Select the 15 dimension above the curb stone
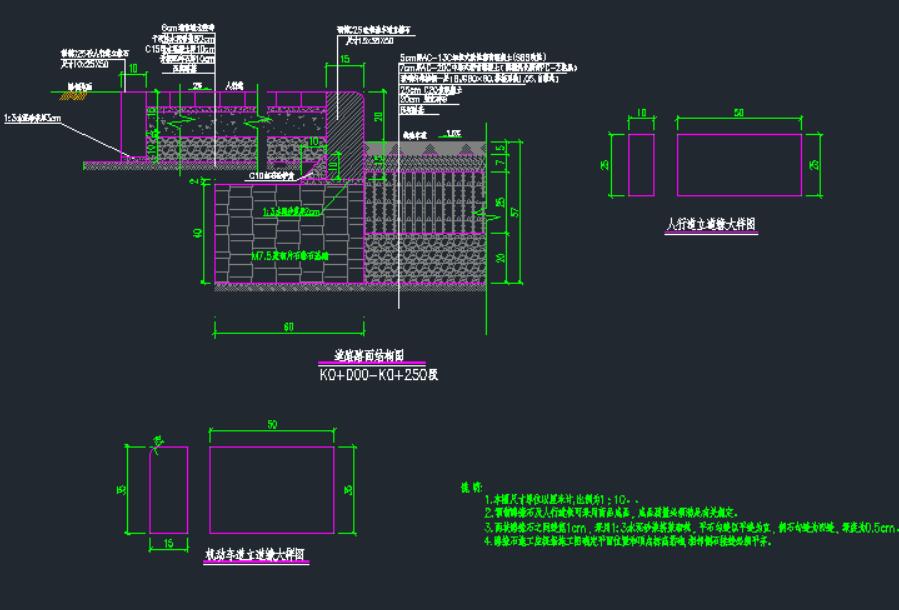The image size is (899, 610). click(344, 59)
